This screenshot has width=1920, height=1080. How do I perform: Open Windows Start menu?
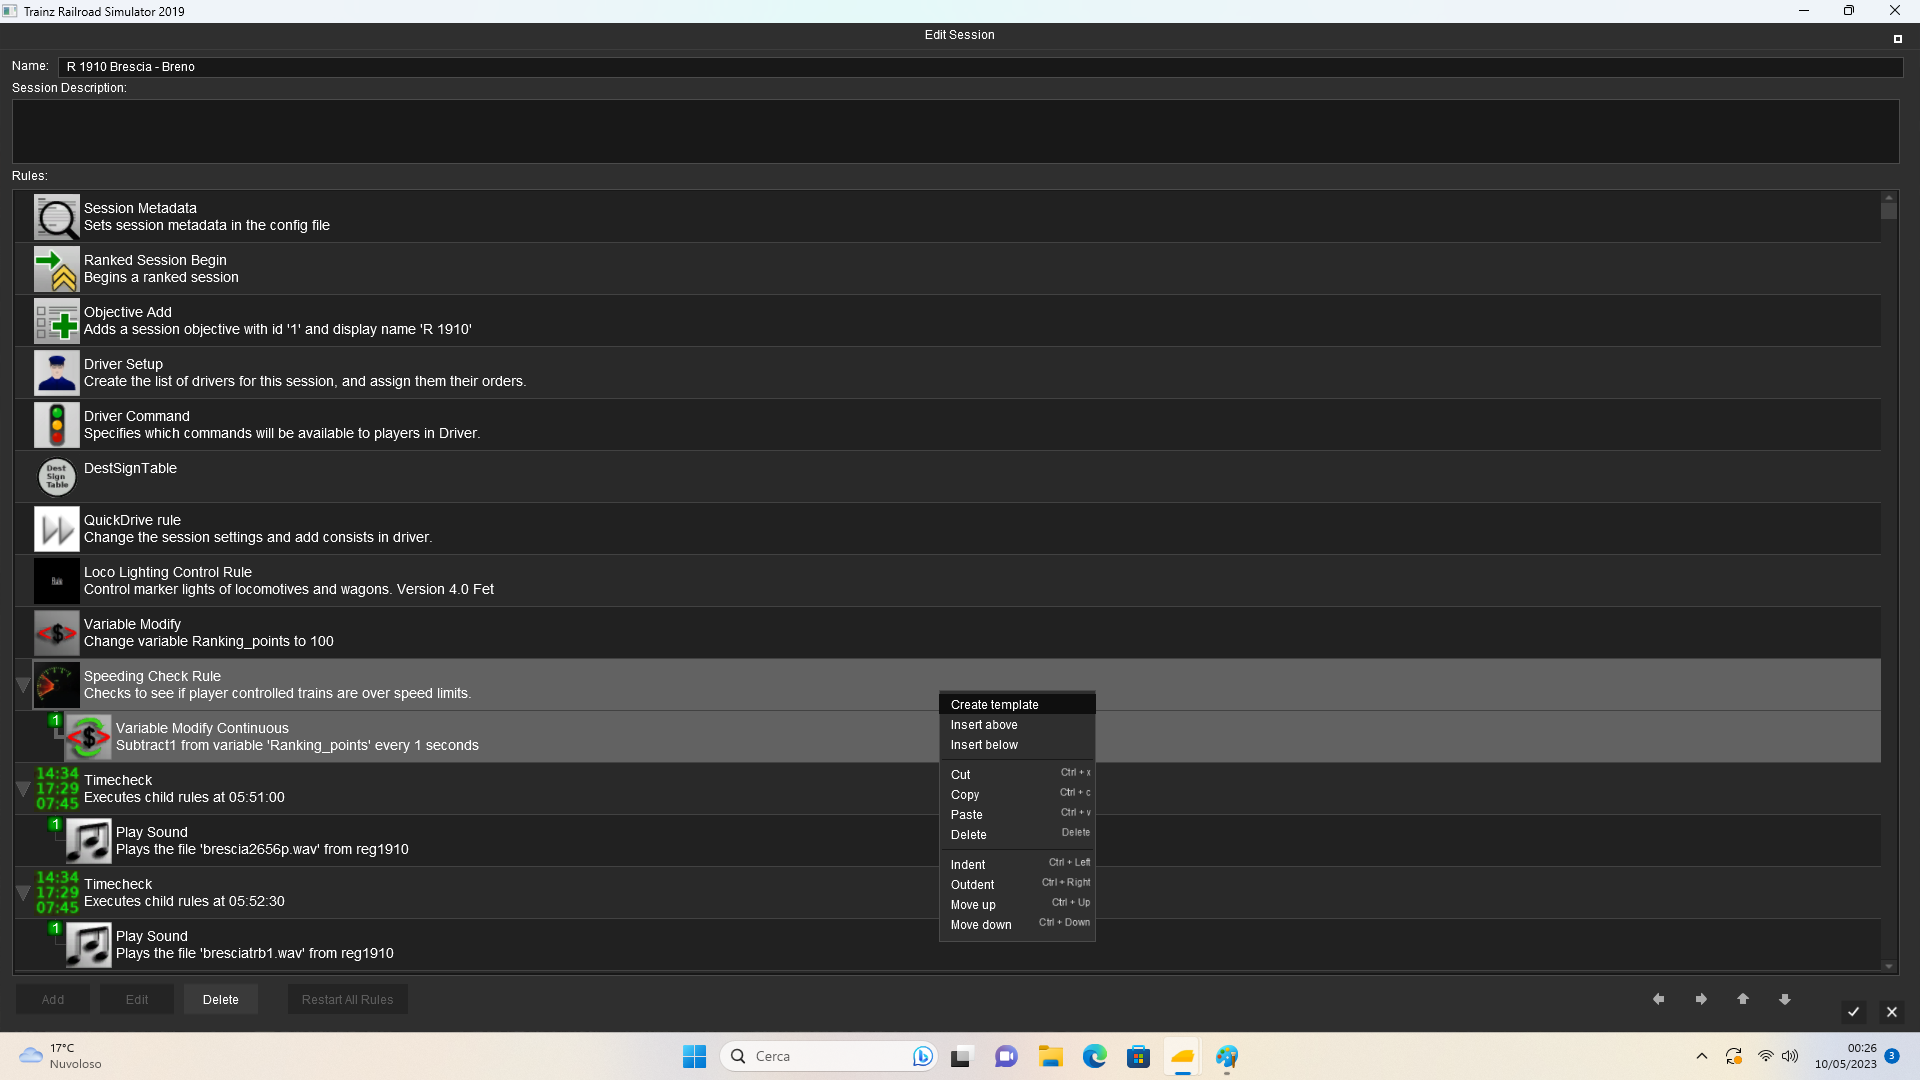[694, 1056]
